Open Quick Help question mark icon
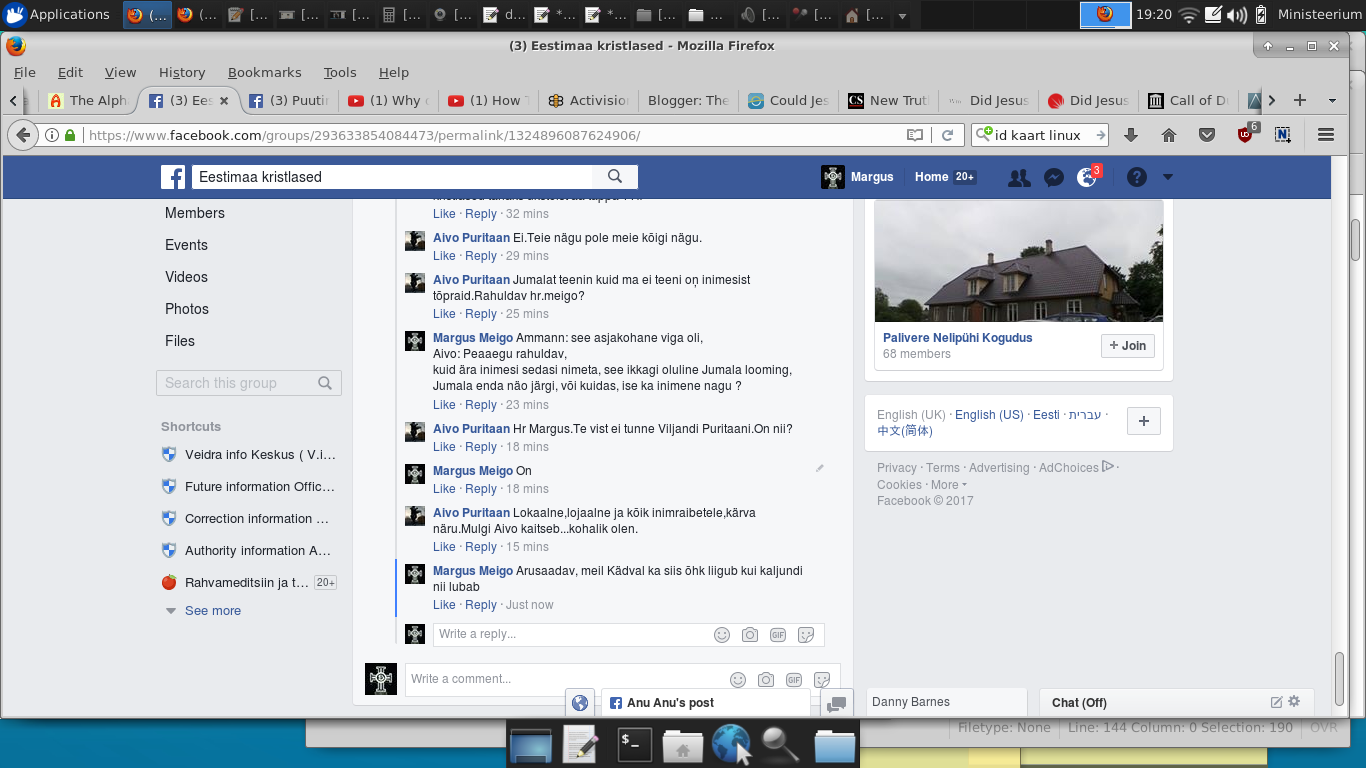Viewport: 1366px width, 768px height. coord(1137,177)
